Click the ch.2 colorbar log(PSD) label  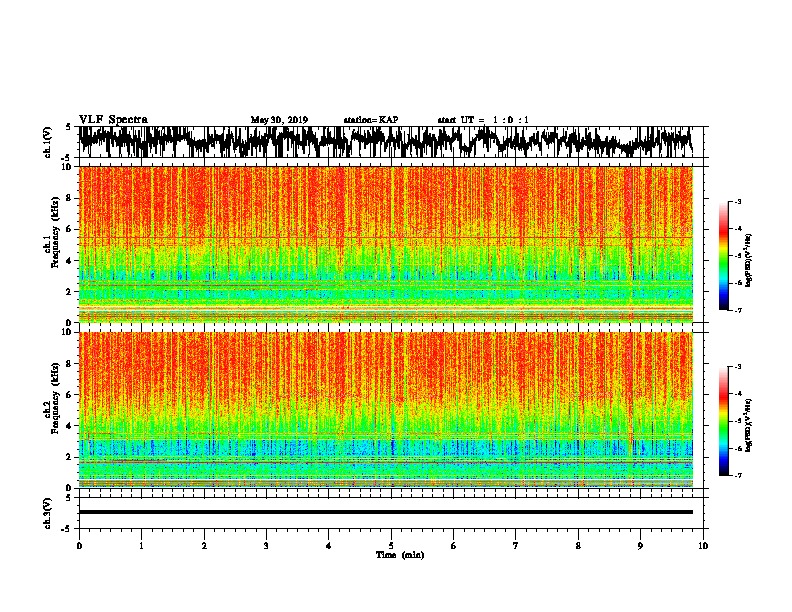[x=748, y=425]
